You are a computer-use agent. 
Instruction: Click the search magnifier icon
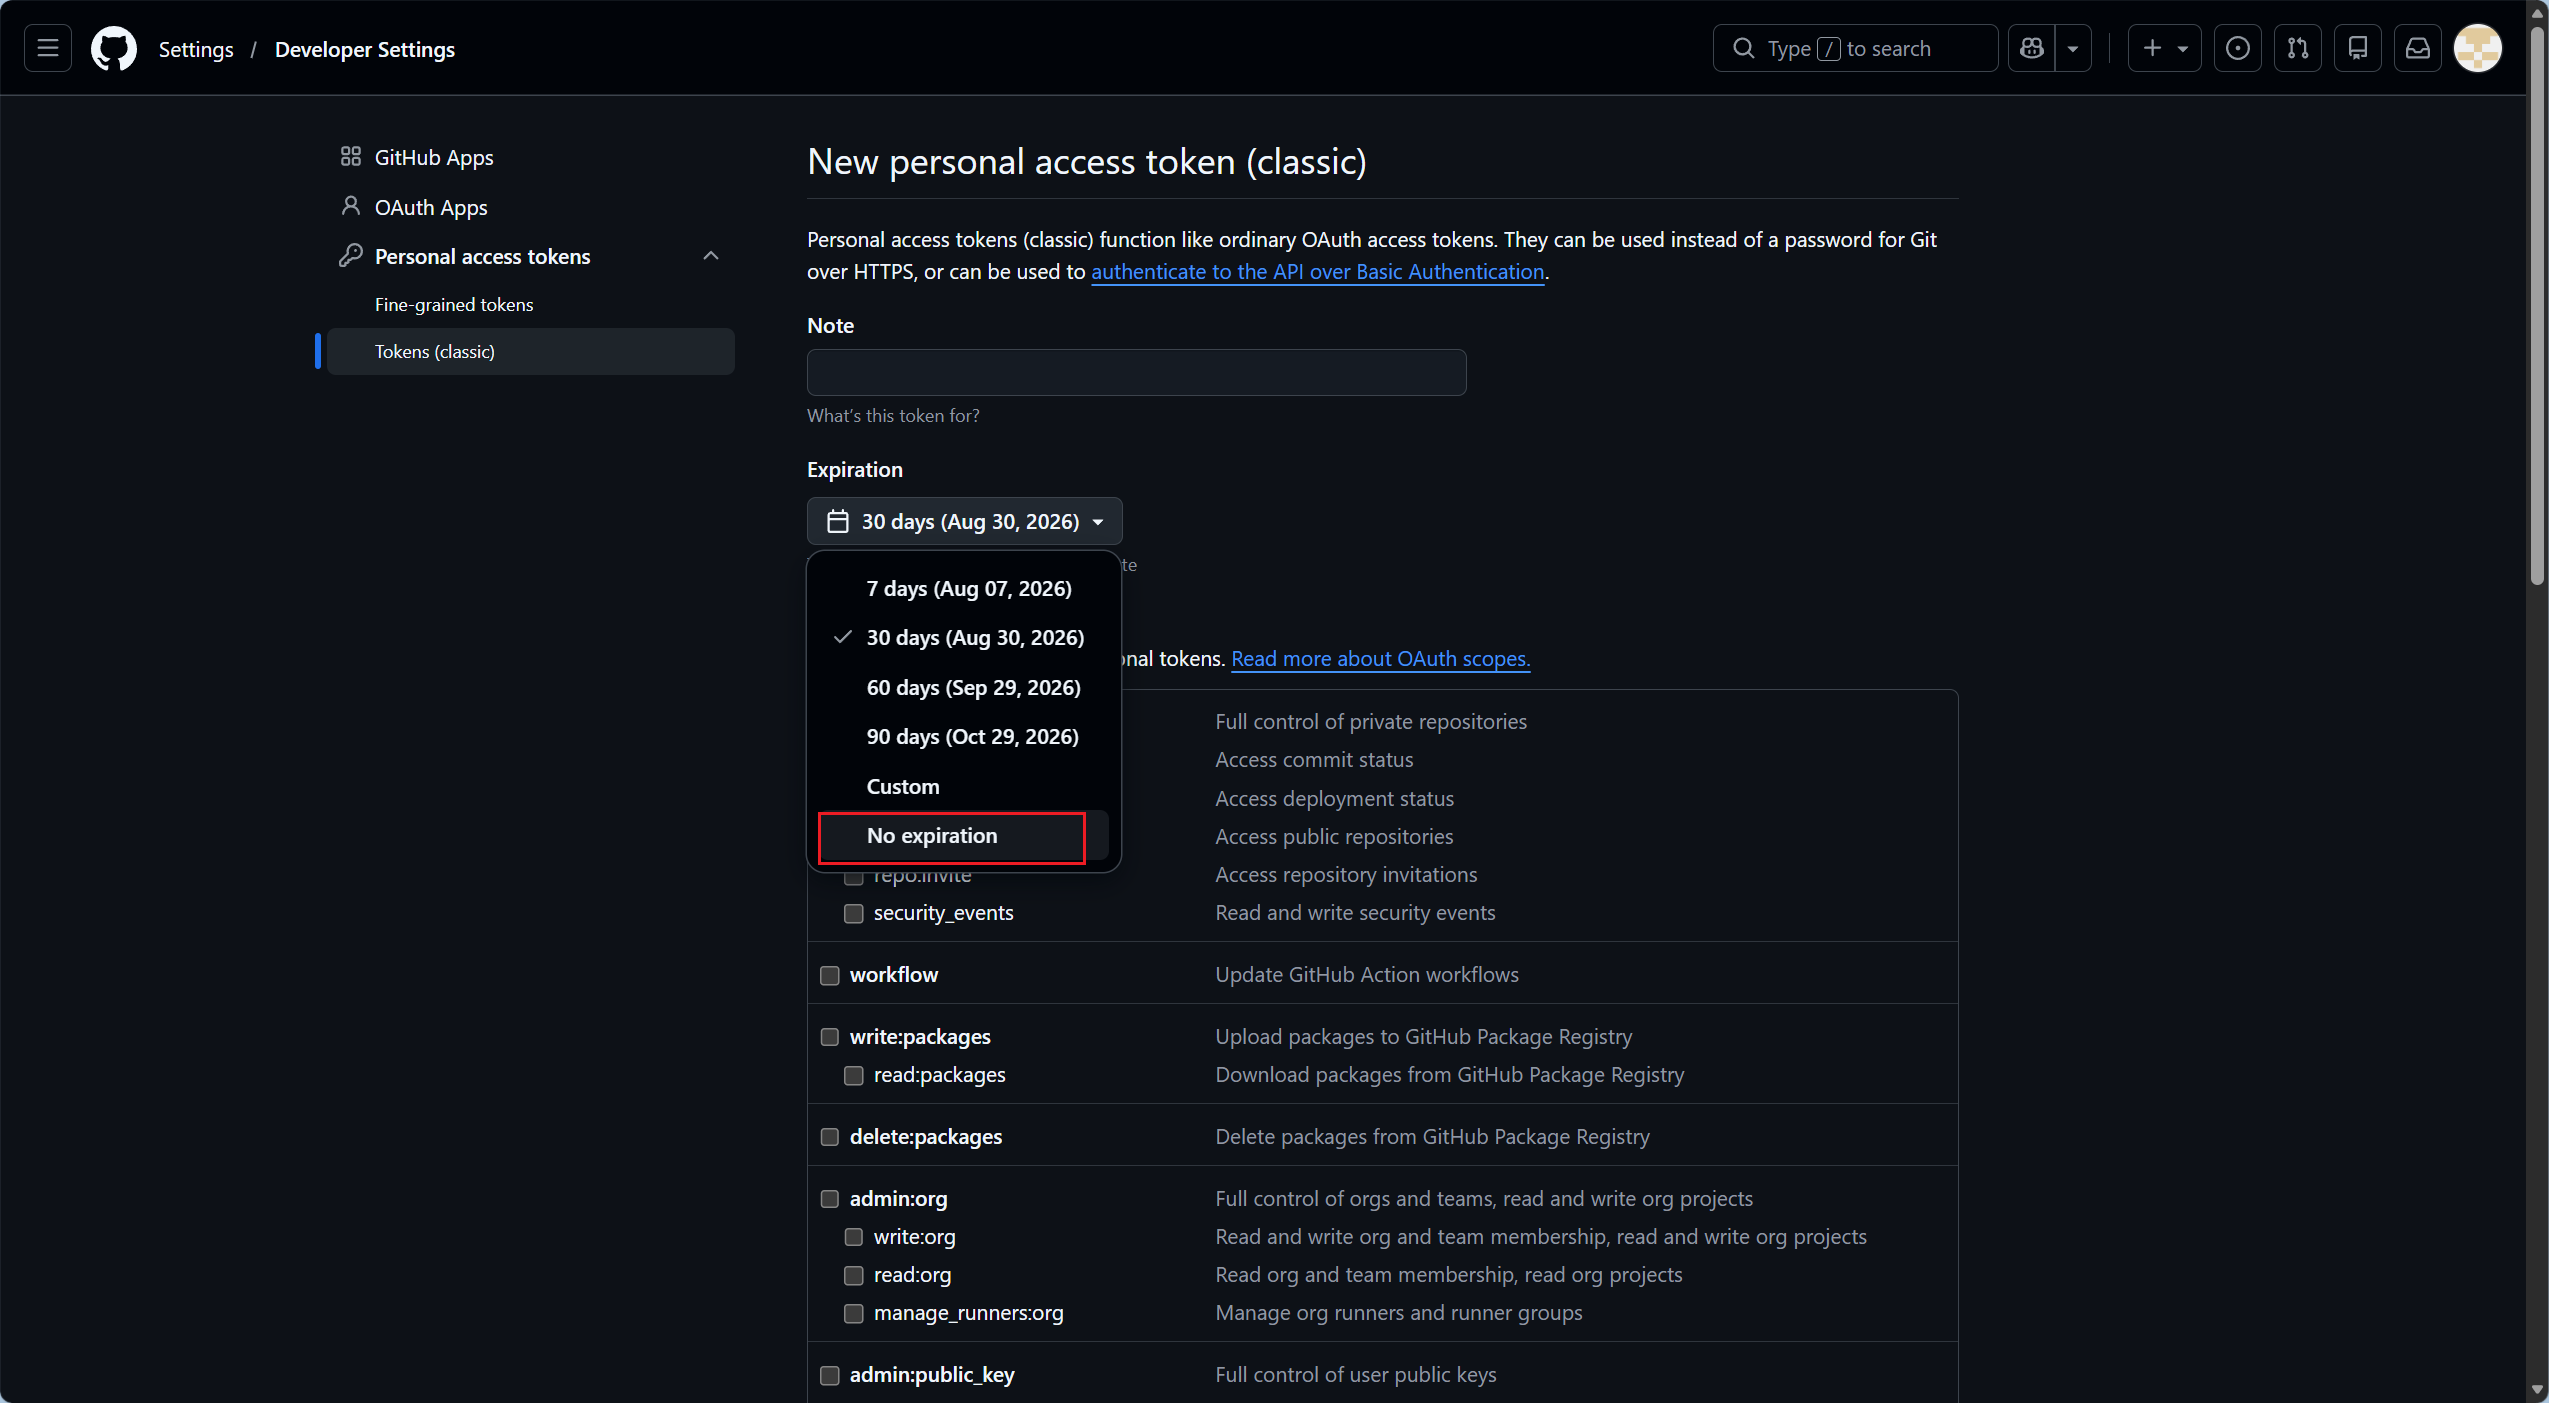[1743, 48]
